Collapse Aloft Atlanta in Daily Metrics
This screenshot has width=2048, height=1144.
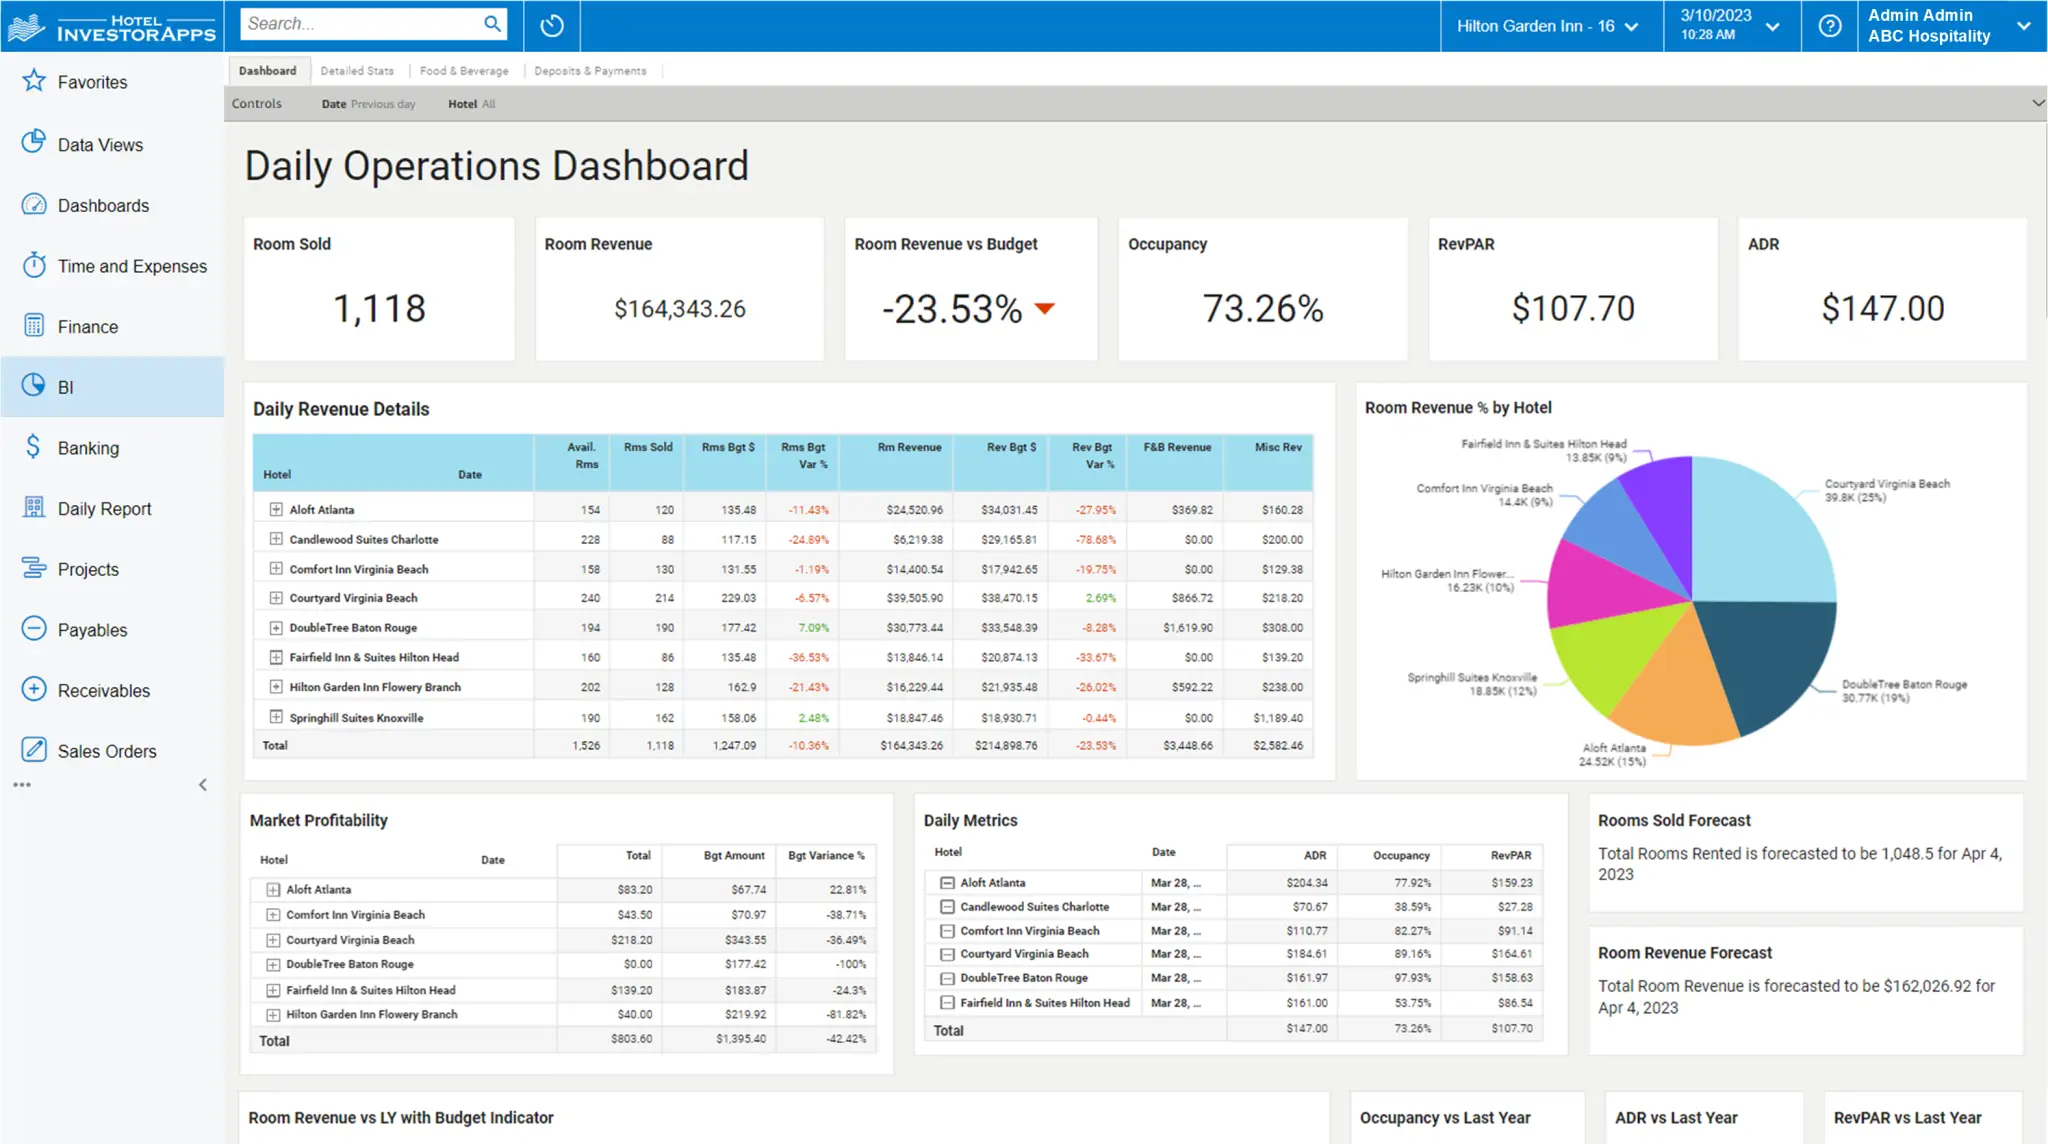pos(947,883)
